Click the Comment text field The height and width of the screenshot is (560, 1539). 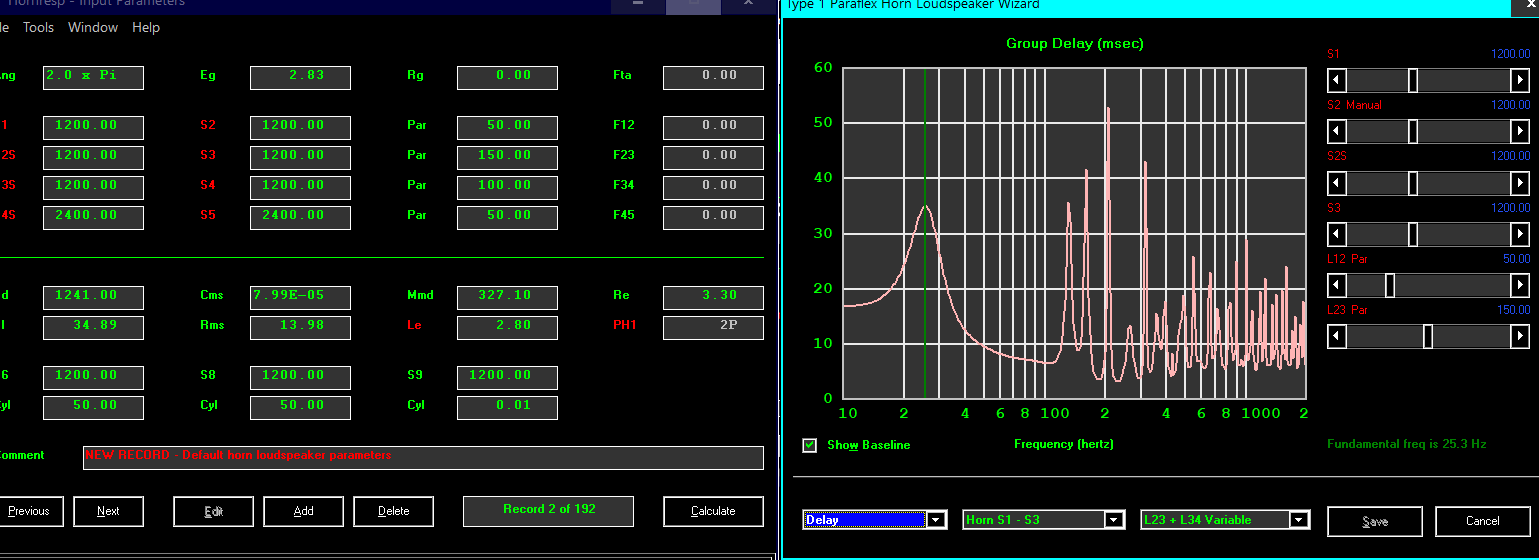(x=423, y=457)
